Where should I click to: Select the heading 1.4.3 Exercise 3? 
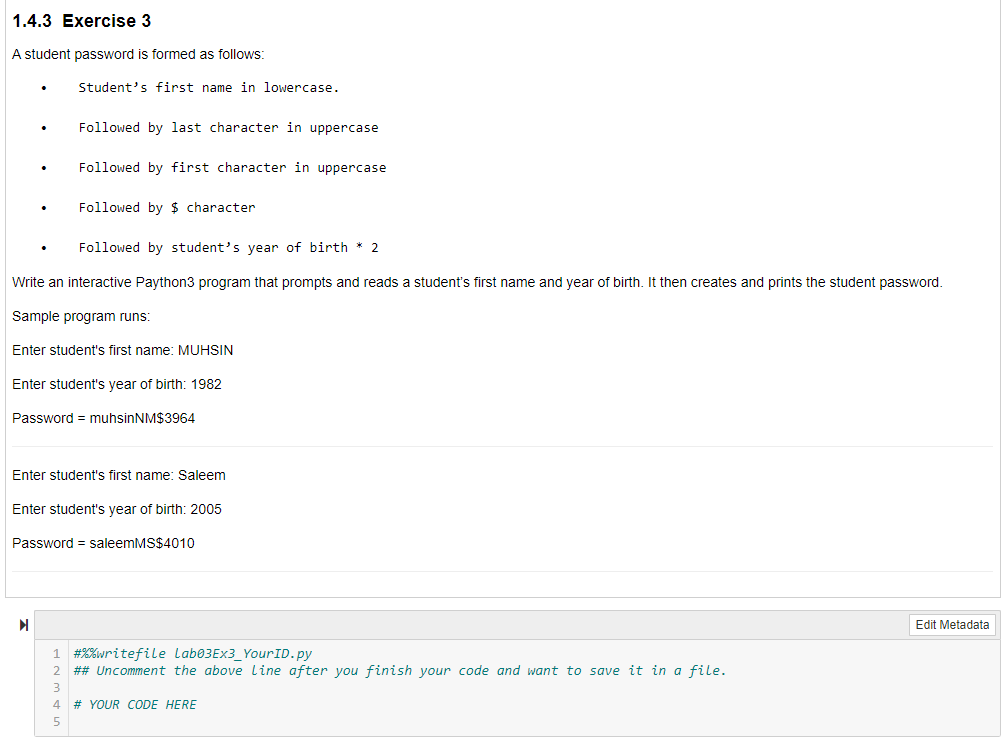(x=80, y=20)
